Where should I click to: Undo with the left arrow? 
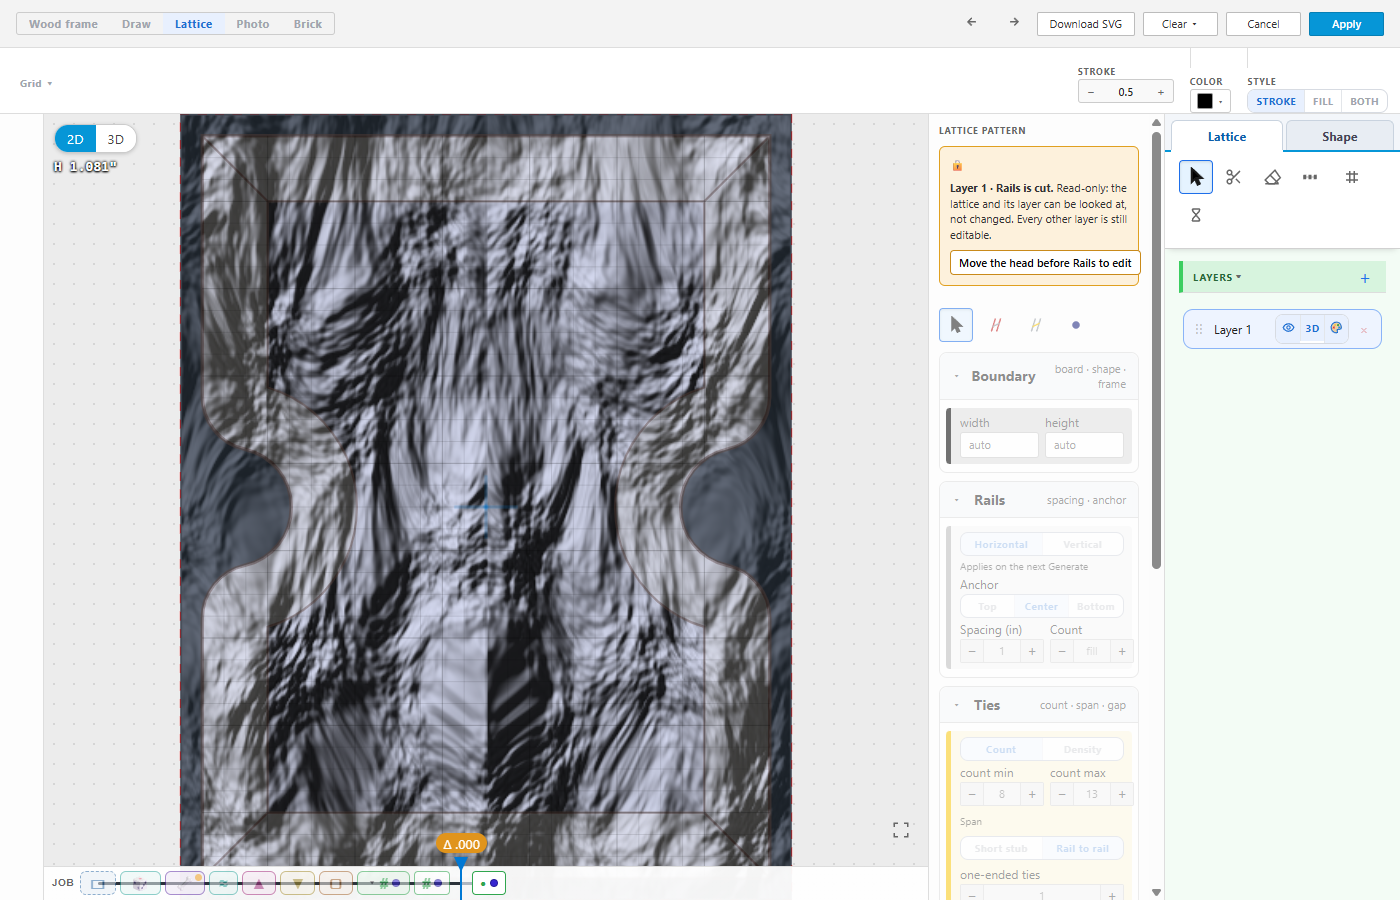[x=971, y=22]
